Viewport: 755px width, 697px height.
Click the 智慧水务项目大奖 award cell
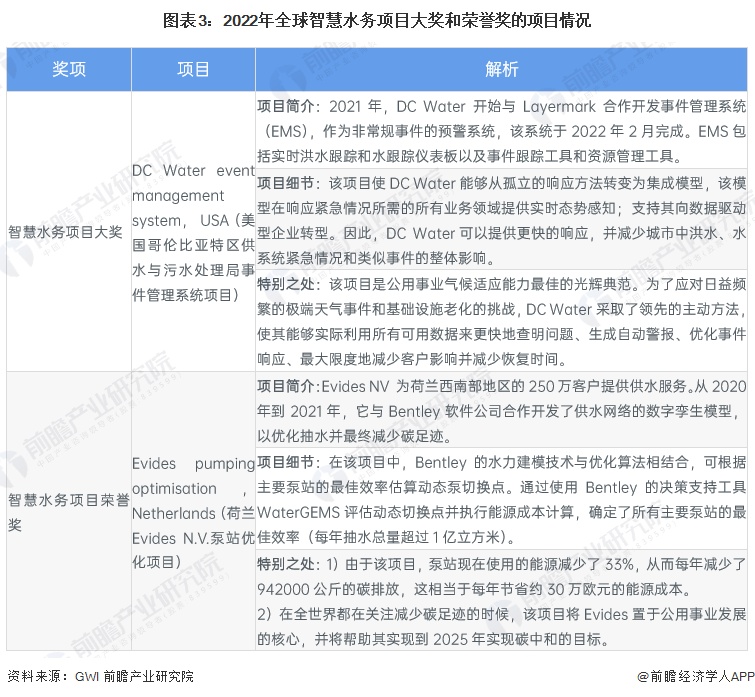(x=66, y=231)
